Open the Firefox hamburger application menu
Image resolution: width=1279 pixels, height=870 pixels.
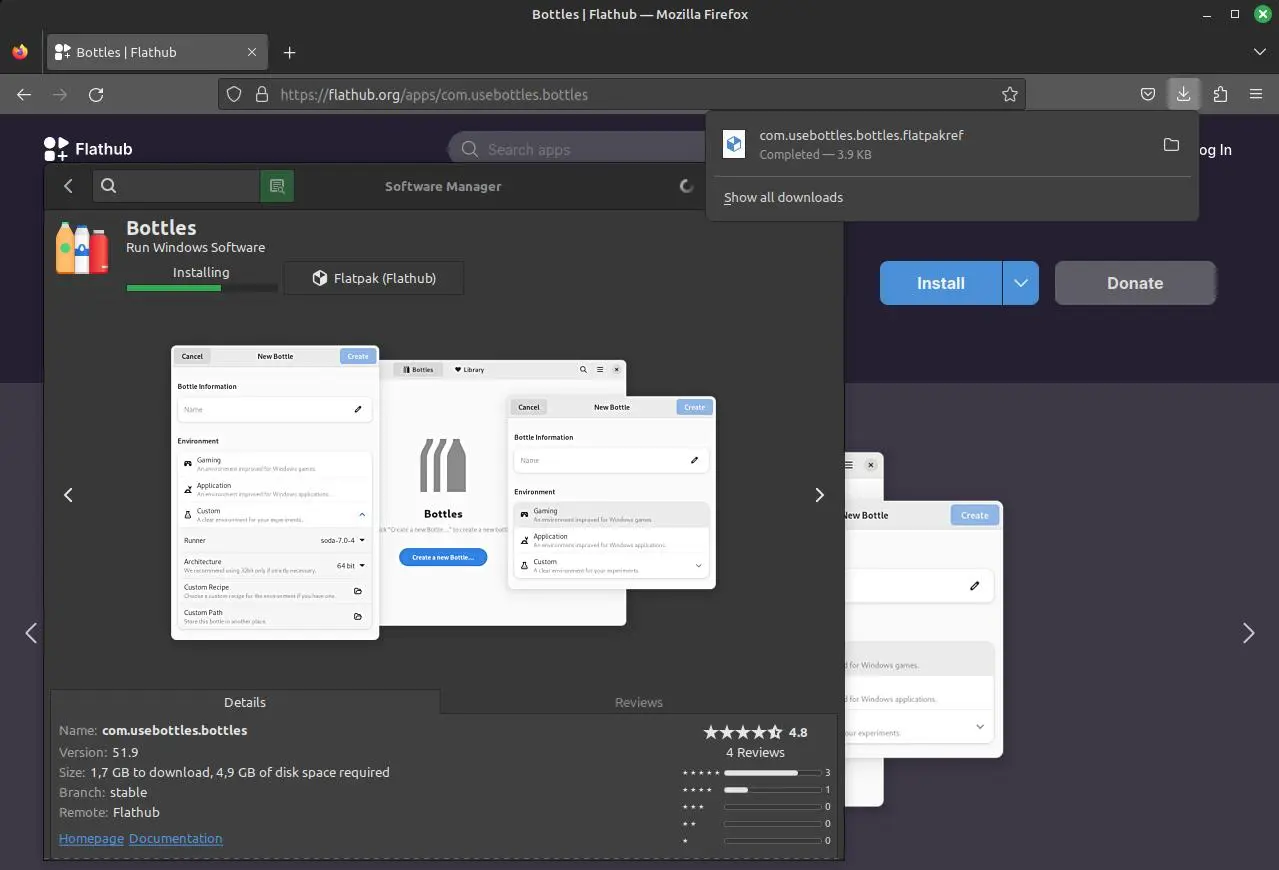(x=1256, y=94)
